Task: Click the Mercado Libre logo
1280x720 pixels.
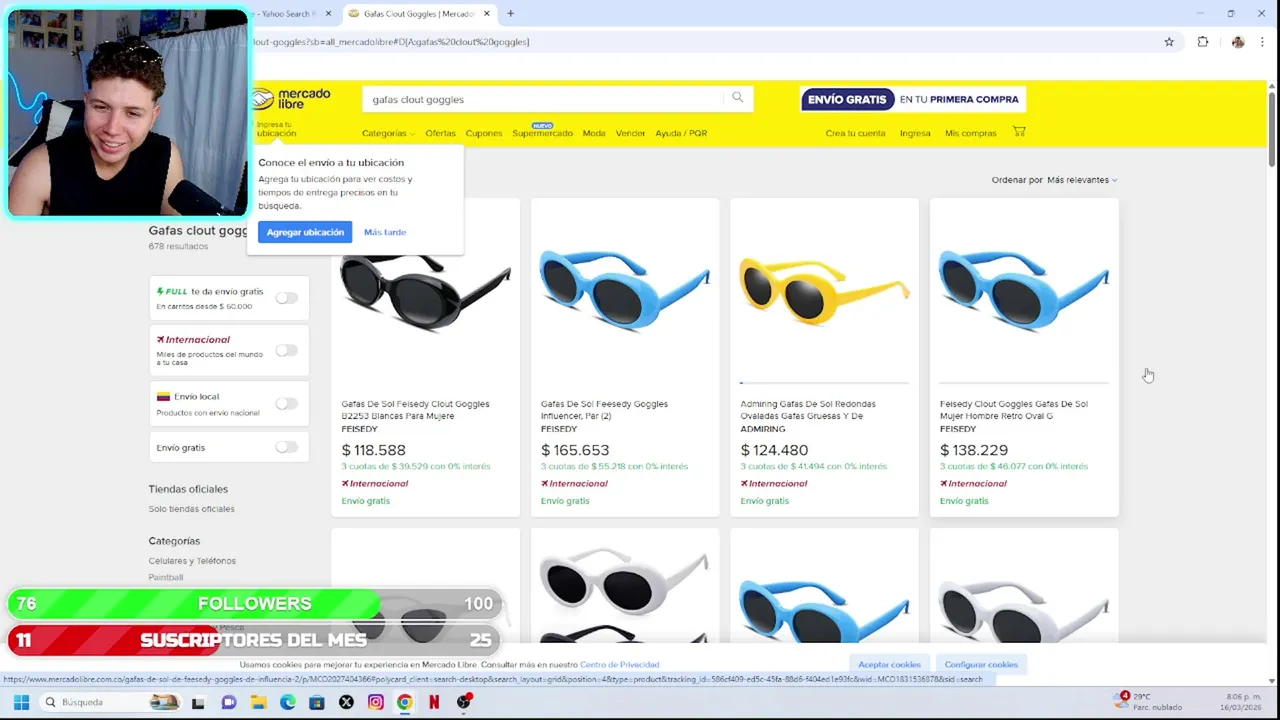Action: coord(291,99)
